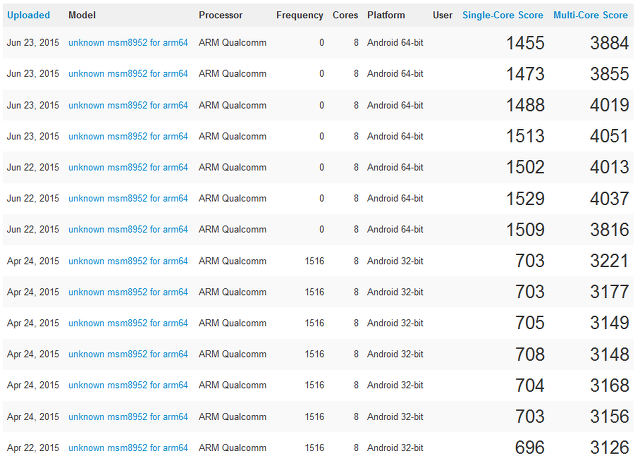Select the multi-core score 3816

(609, 230)
